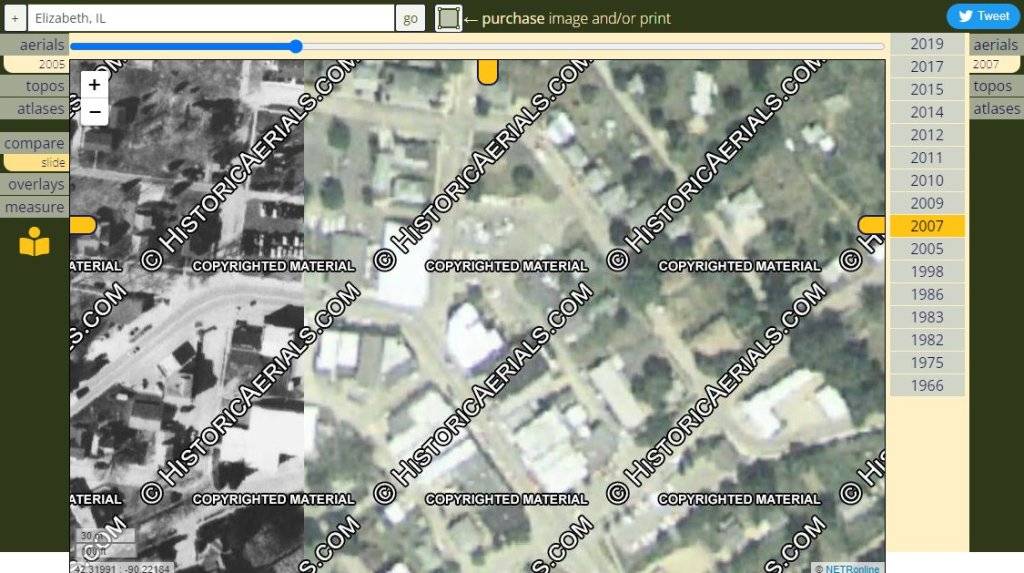Expand the left atlases list
This screenshot has width=1024, height=573.
[35, 108]
